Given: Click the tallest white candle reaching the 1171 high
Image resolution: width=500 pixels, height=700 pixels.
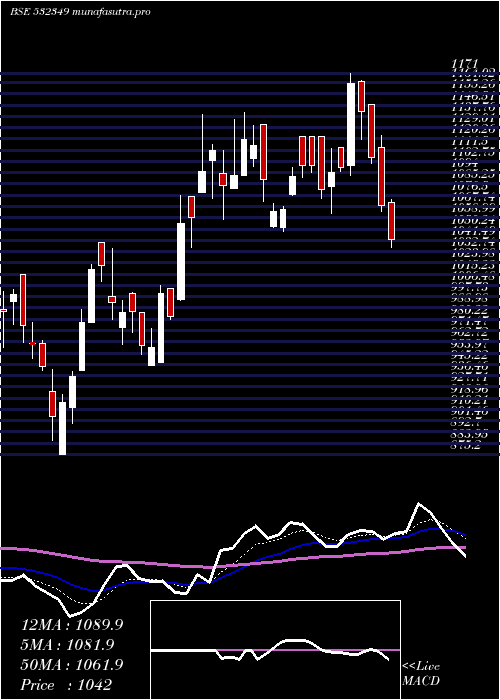Looking at the screenshot, I should tap(351, 124).
